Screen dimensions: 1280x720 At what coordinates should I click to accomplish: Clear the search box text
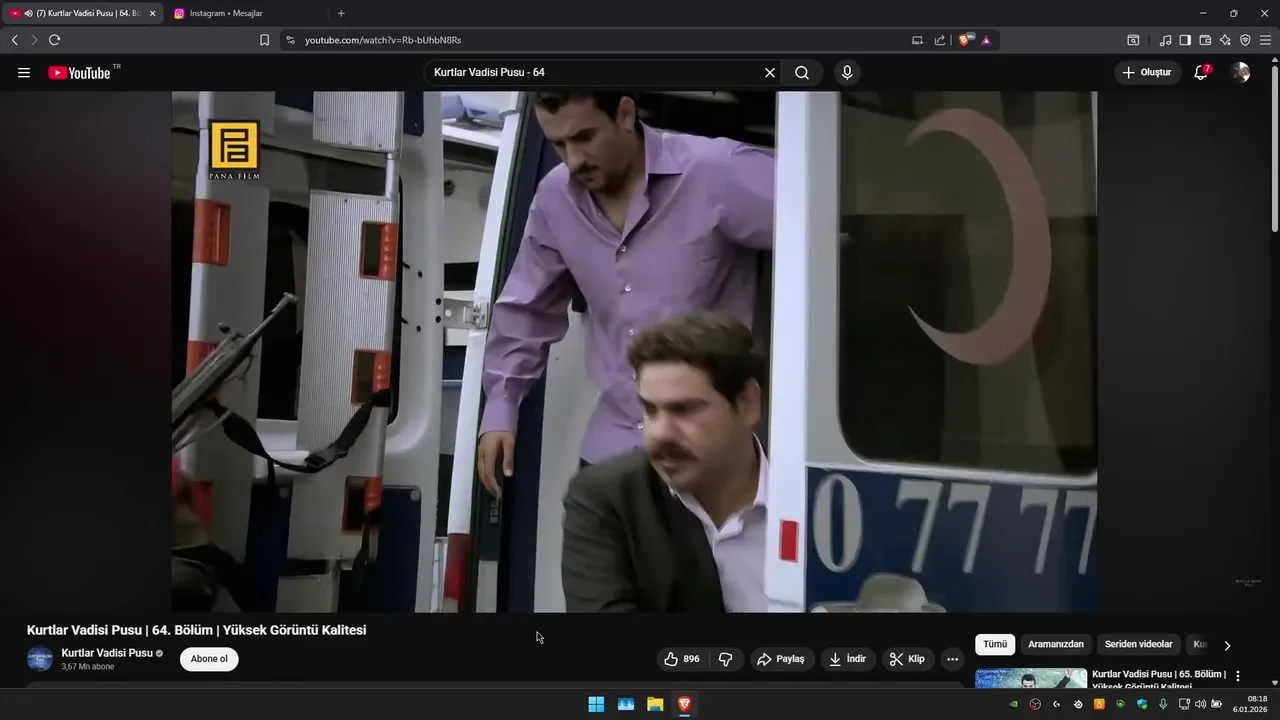tap(769, 72)
